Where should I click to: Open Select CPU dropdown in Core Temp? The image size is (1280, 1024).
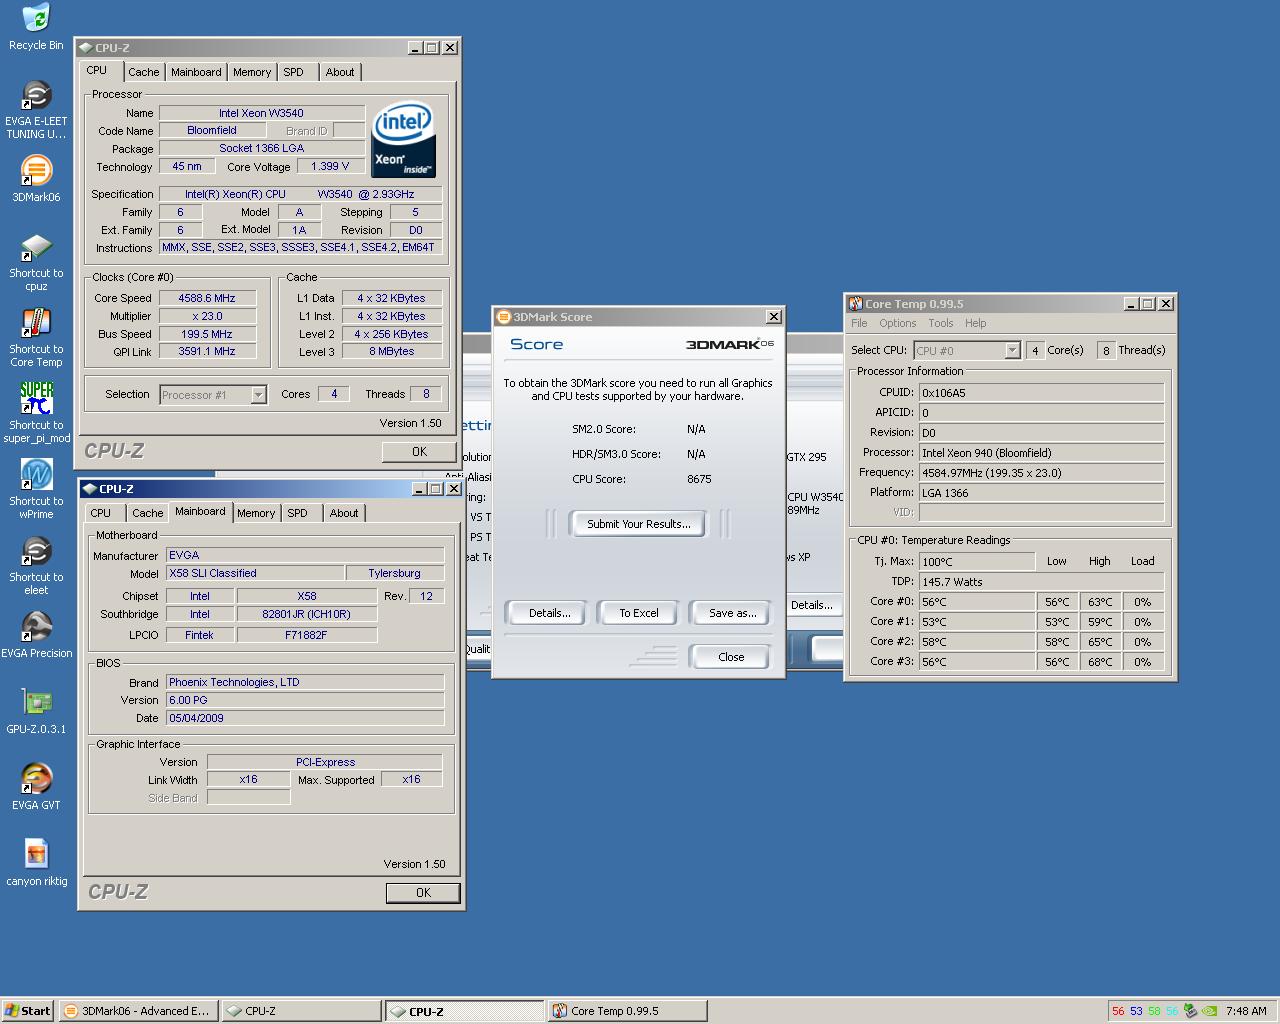pos(1012,351)
